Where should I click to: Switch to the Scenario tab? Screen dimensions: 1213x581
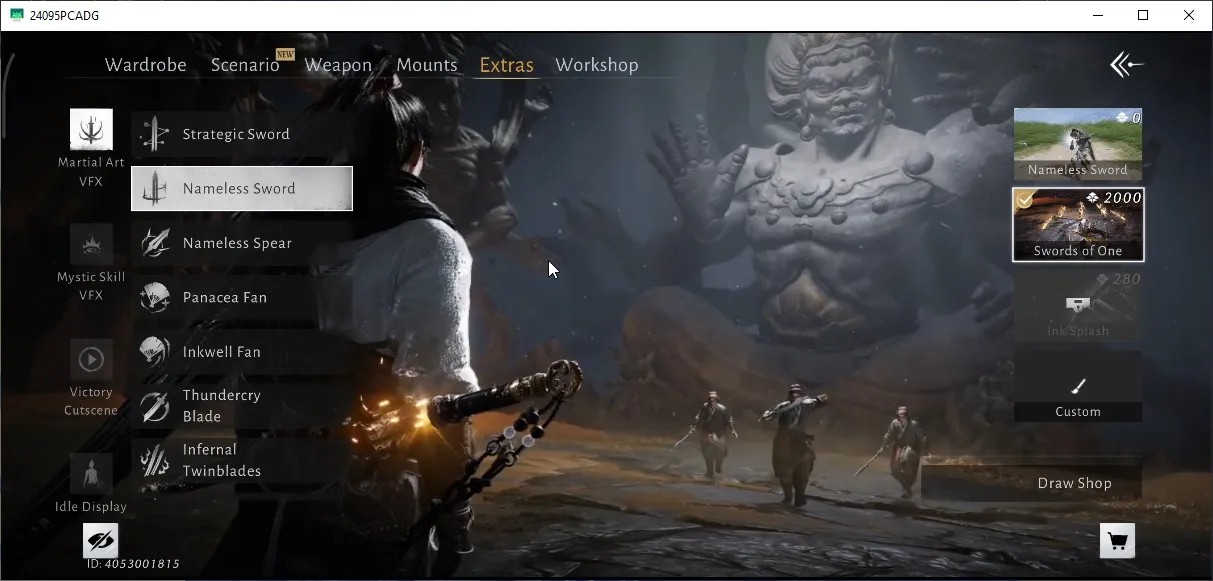245,65
